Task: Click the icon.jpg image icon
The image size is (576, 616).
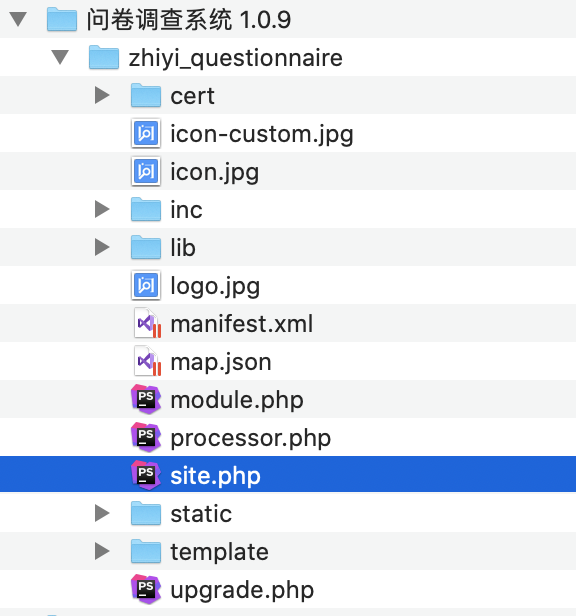Action: tap(146, 171)
